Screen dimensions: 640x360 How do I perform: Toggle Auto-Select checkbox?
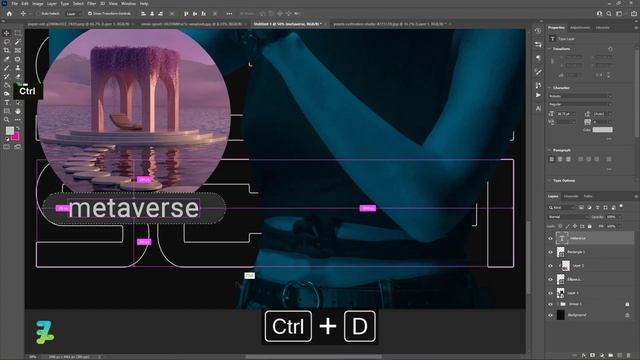point(38,13)
